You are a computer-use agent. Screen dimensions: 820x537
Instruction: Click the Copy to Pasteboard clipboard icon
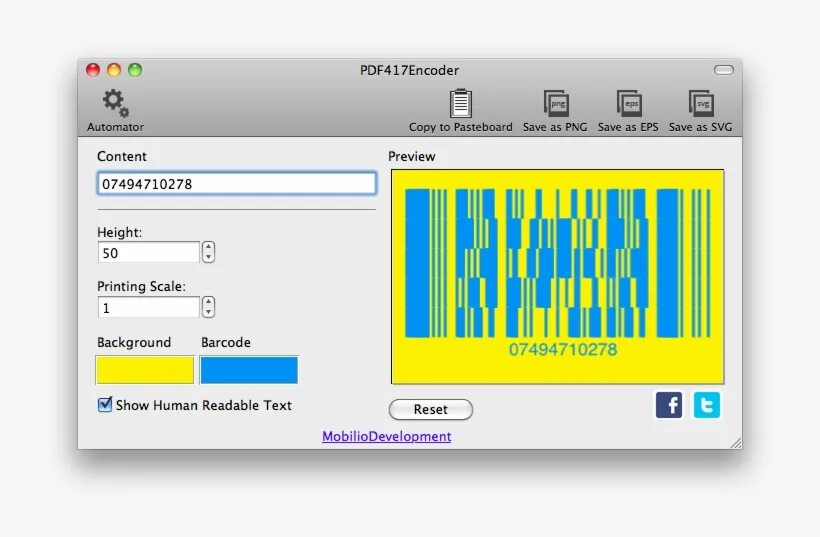point(461,104)
